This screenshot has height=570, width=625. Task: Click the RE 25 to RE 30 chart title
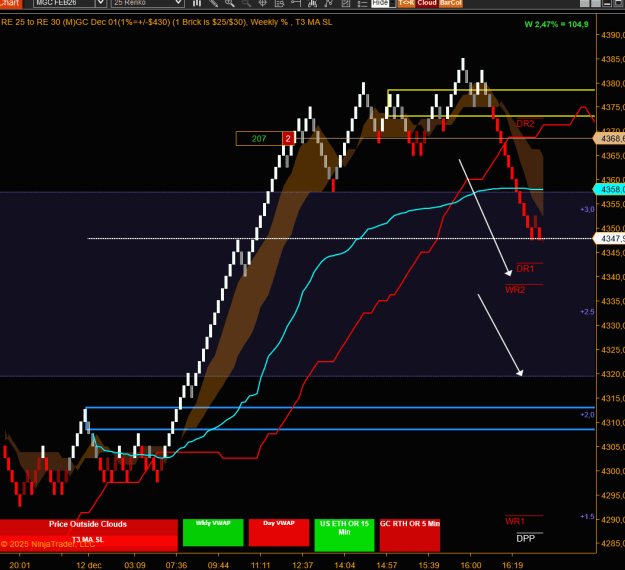(167, 22)
